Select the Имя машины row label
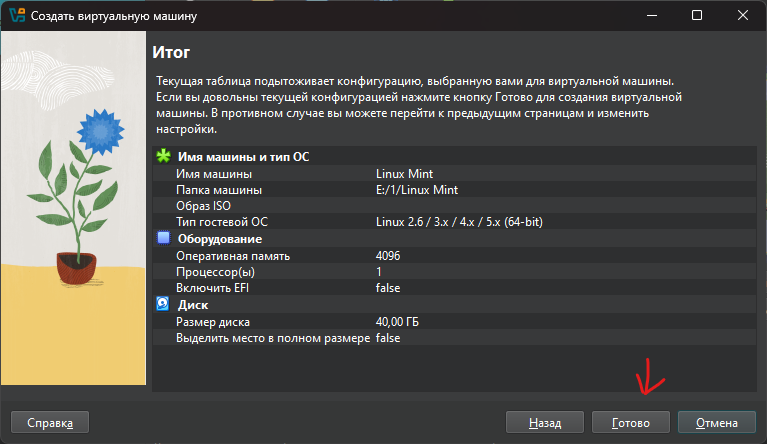Image resolution: width=767 pixels, height=444 pixels. point(214,174)
